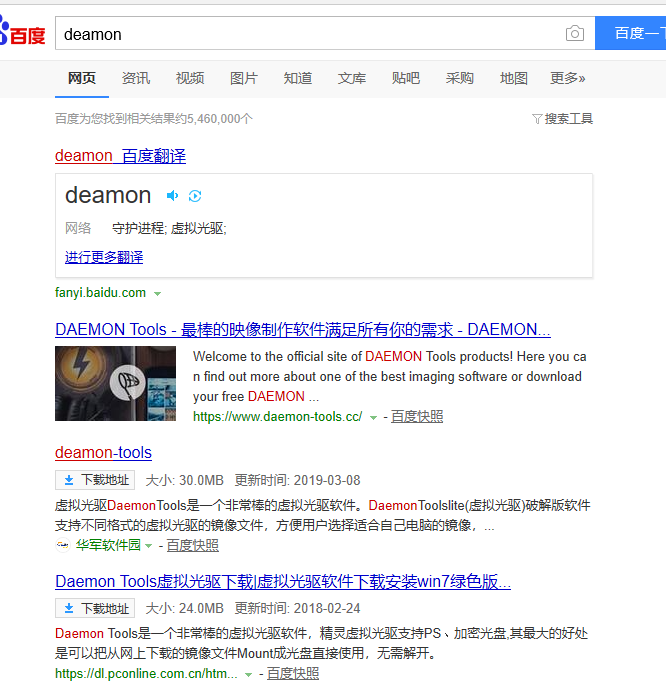Image resolution: width=666 pixels, height=688 pixels.
Task: Play the deamon pronunciation speaker icon
Action: pyautogui.click(x=173, y=196)
